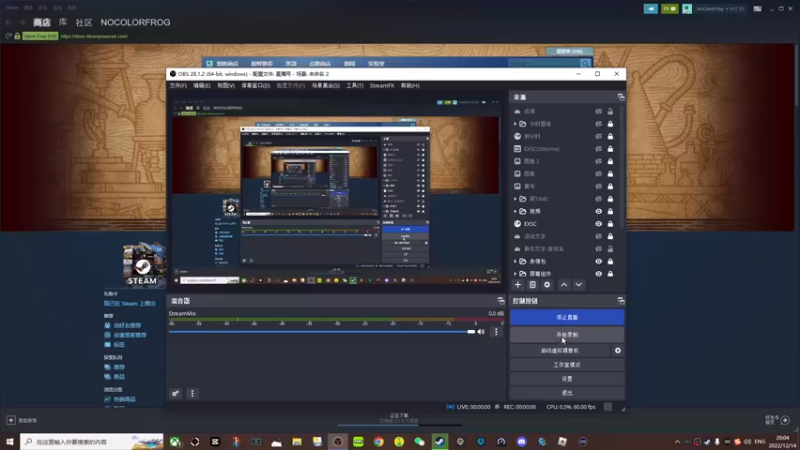Expand the 表情包 group folder

pos(515,261)
